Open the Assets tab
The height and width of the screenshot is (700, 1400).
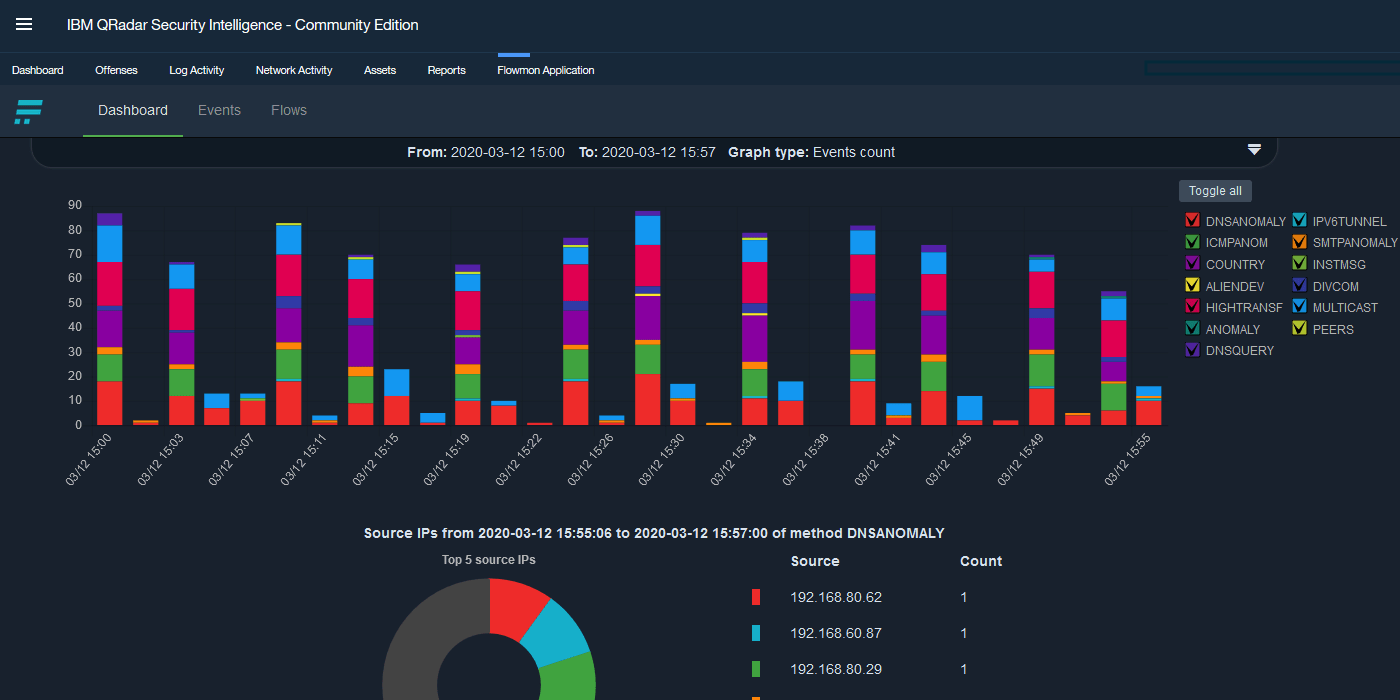pyautogui.click(x=380, y=70)
